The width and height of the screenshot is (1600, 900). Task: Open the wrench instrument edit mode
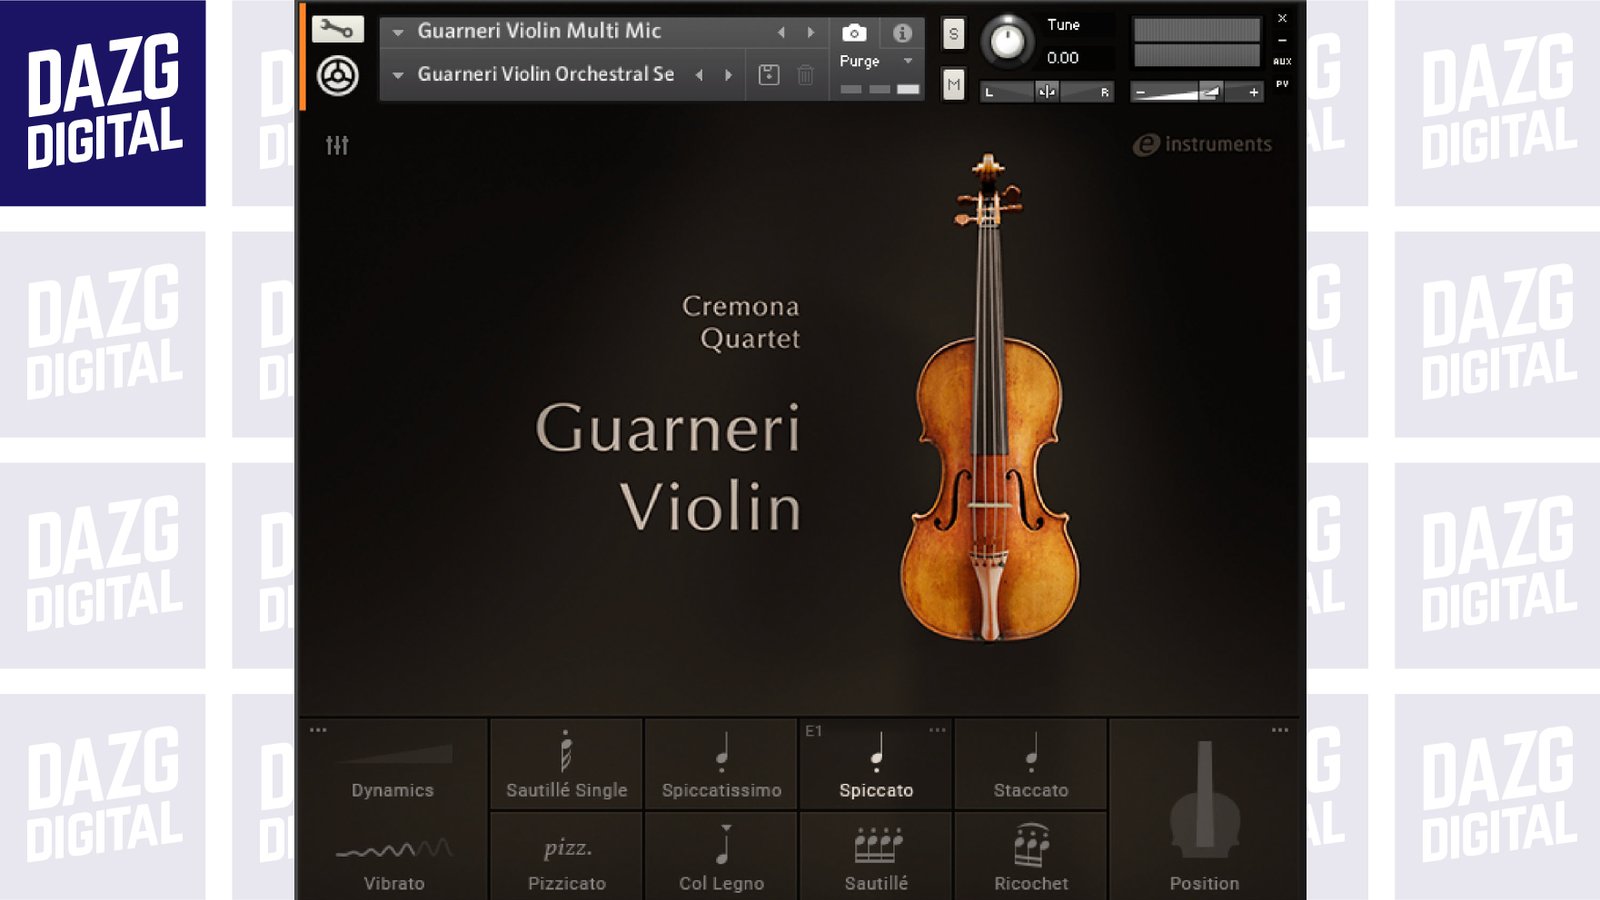[x=337, y=29]
